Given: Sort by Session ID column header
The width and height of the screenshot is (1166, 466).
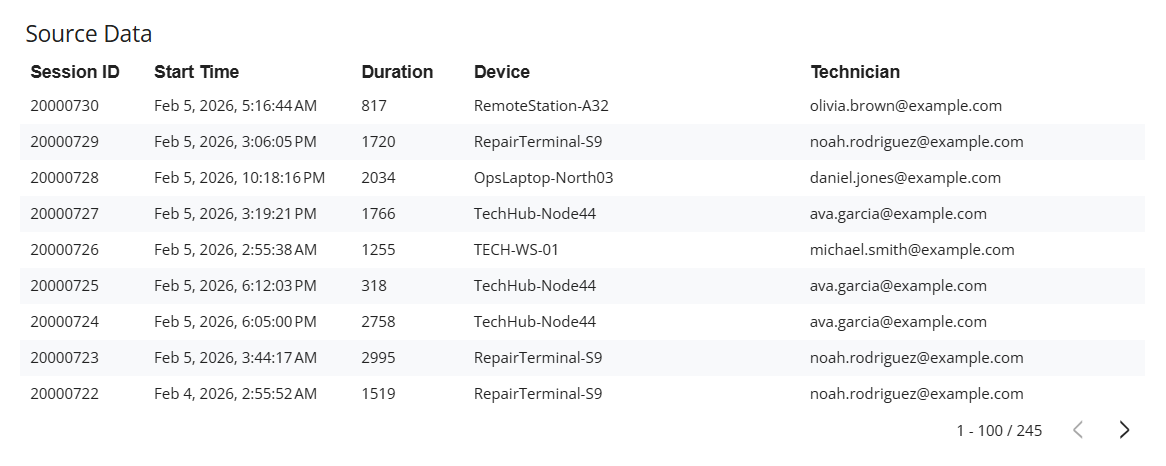Looking at the screenshot, I should click(75, 72).
